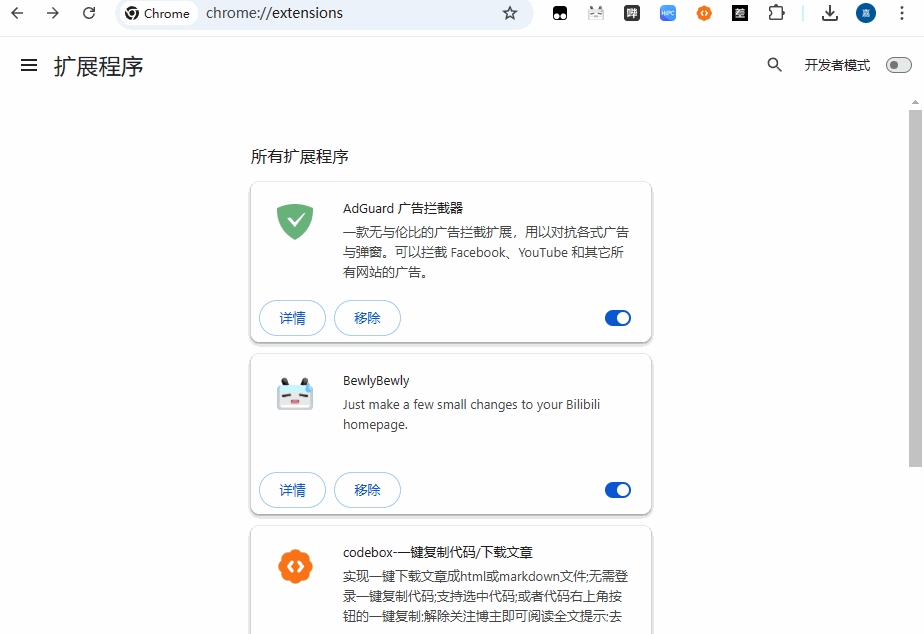The height and width of the screenshot is (634, 924).
Task: Open 详情 for AdGuard extension
Action: tap(292, 317)
